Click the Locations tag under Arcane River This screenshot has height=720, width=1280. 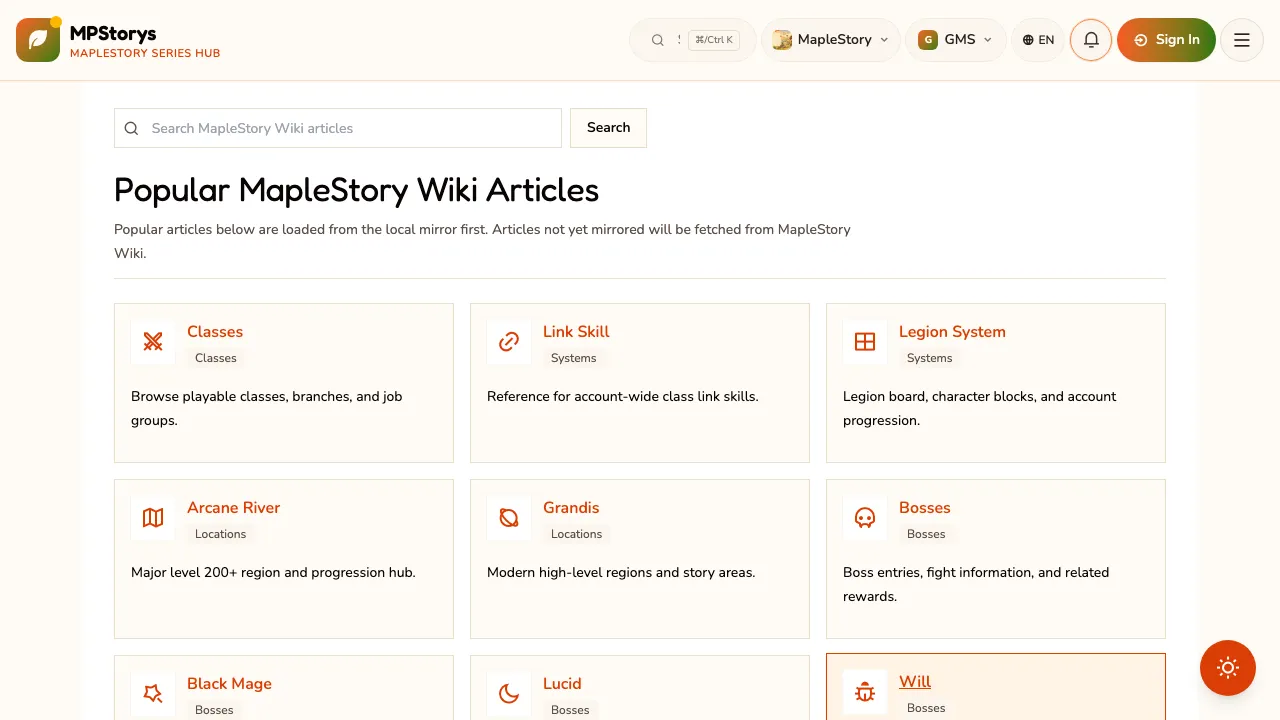(x=221, y=534)
